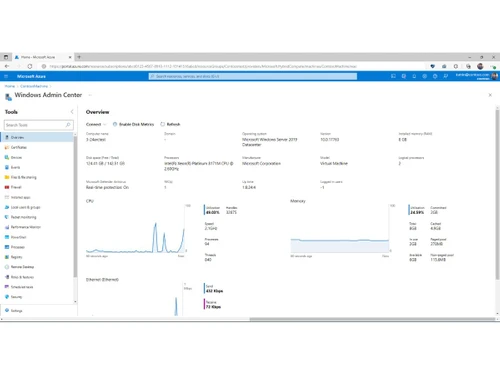Click the Overview heading text
The height and width of the screenshot is (375, 500).
(97, 112)
